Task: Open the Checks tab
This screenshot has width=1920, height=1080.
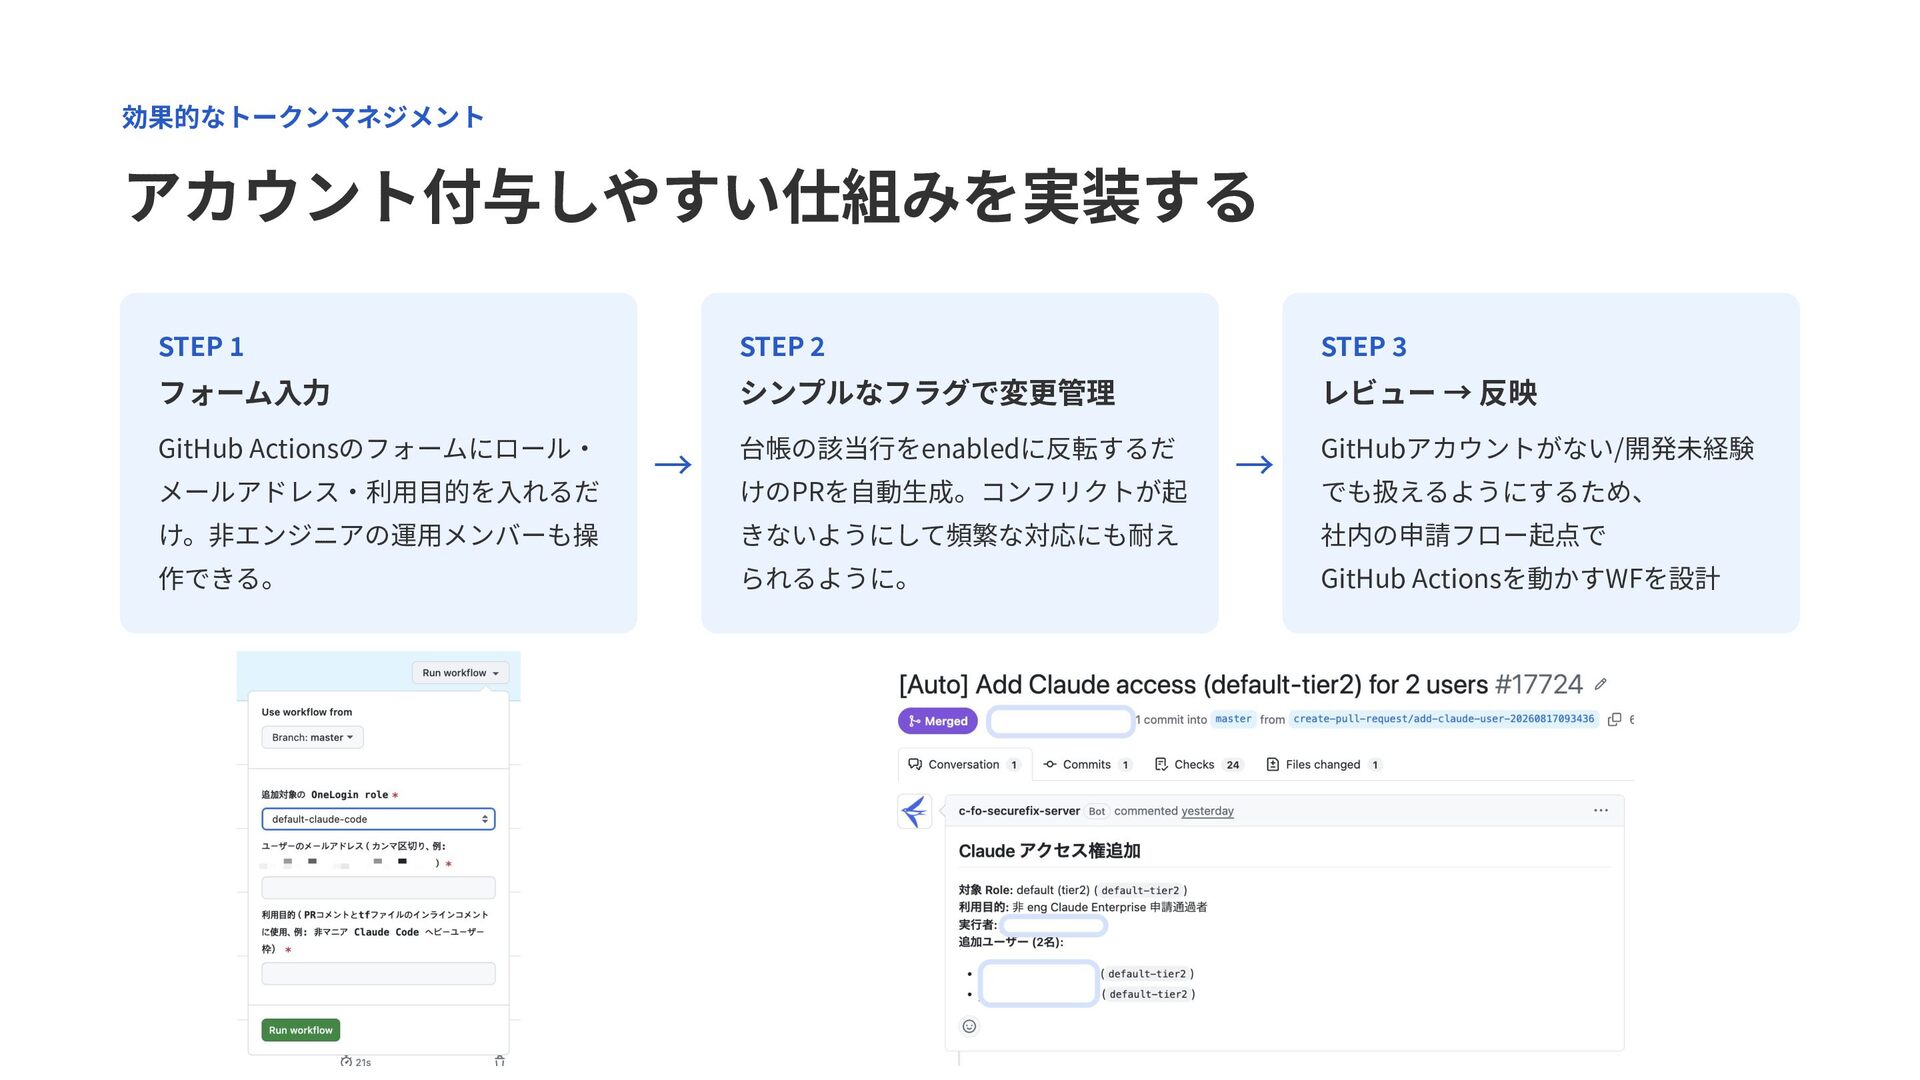Action: coord(1198,765)
